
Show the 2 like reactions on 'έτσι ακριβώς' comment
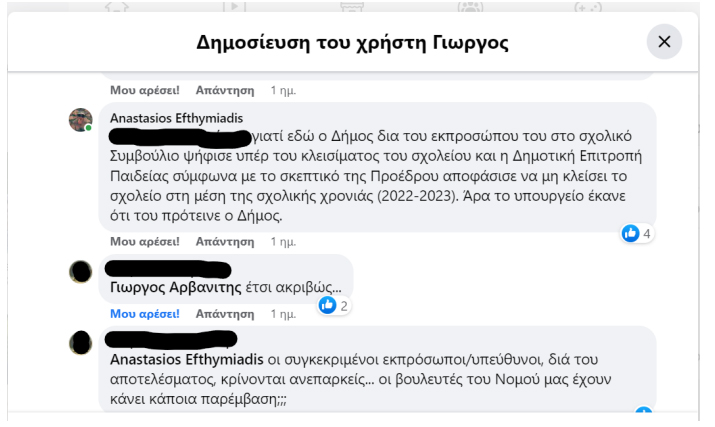(334, 305)
